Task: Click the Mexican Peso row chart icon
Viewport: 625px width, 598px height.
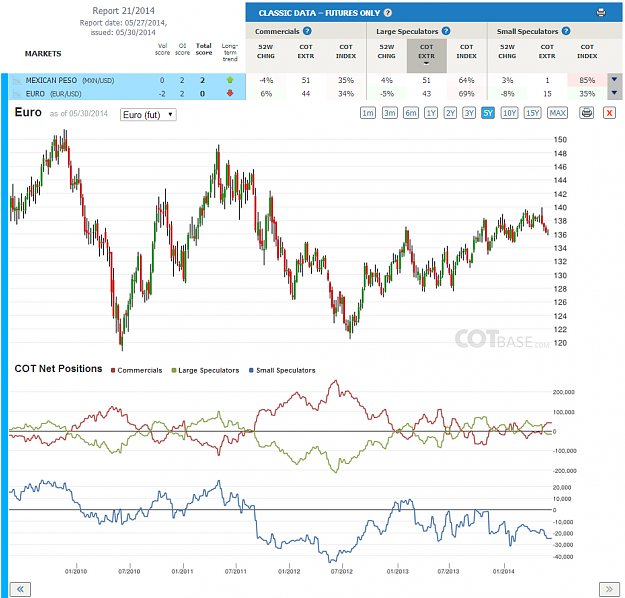Action: click(x=17, y=81)
